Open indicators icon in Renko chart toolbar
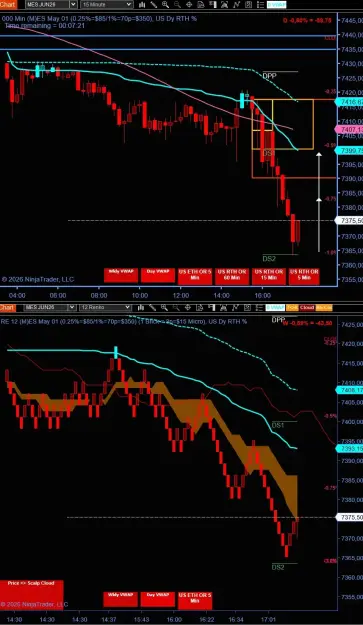Image resolution: width=363 pixels, height=625 pixels. click(x=235, y=307)
